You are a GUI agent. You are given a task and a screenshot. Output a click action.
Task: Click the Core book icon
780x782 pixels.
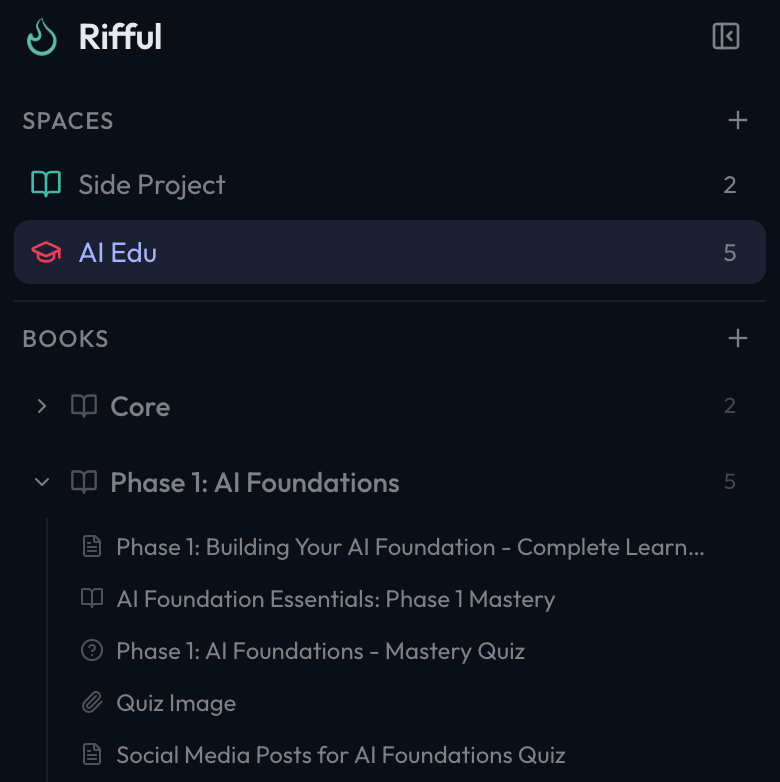[x=84, y=406]
